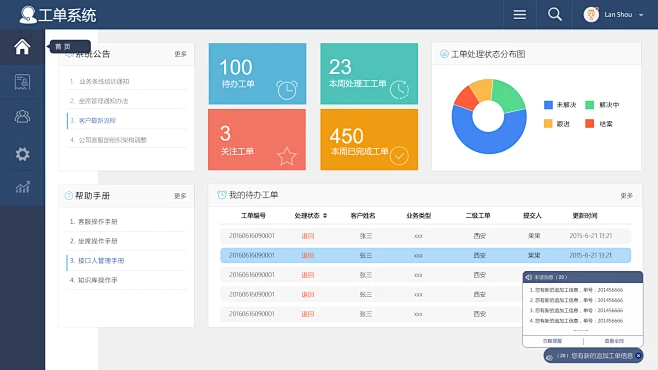This screenshot has width=658, height=370.
Task: Click the Lan Shou username text
Action: click(618, 15)
